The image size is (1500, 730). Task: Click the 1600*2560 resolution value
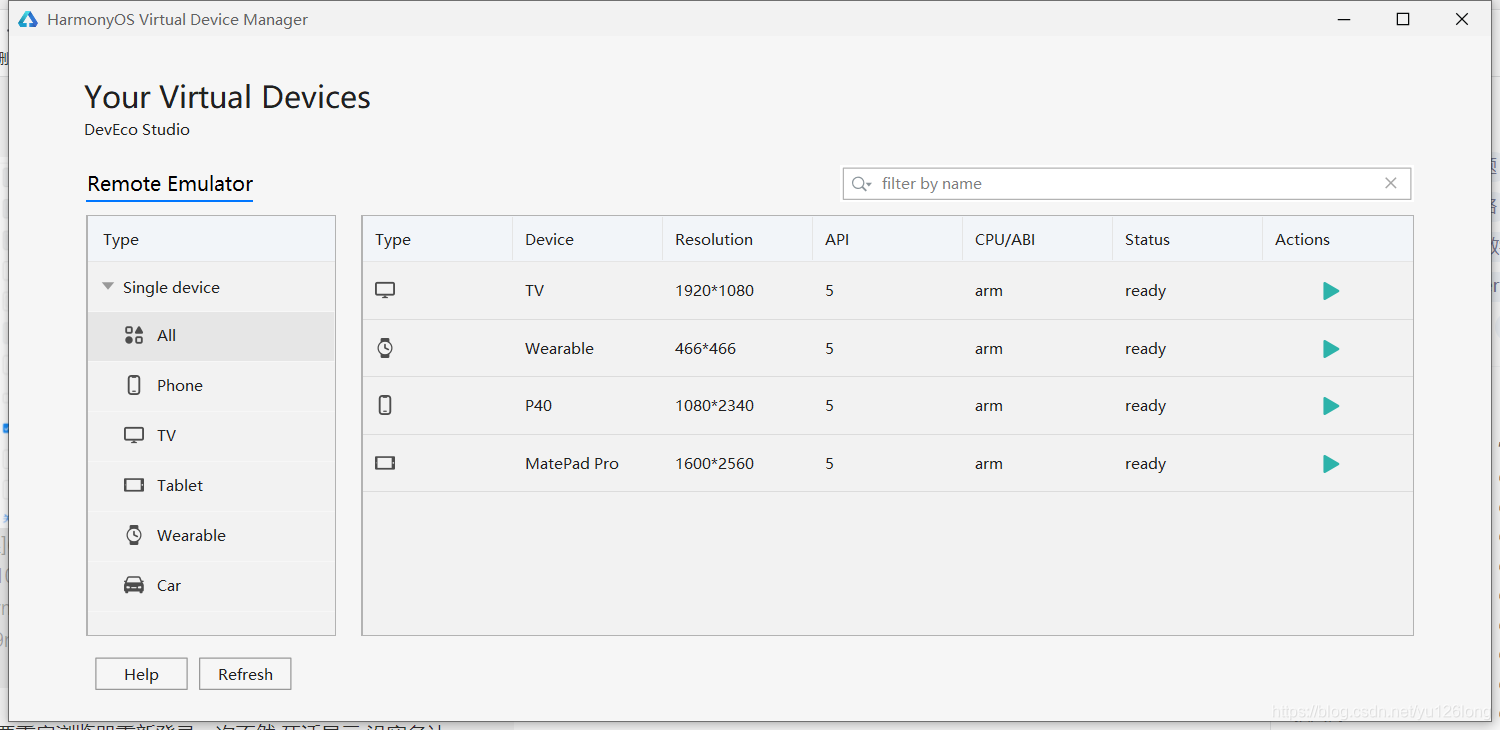(714, 464)
